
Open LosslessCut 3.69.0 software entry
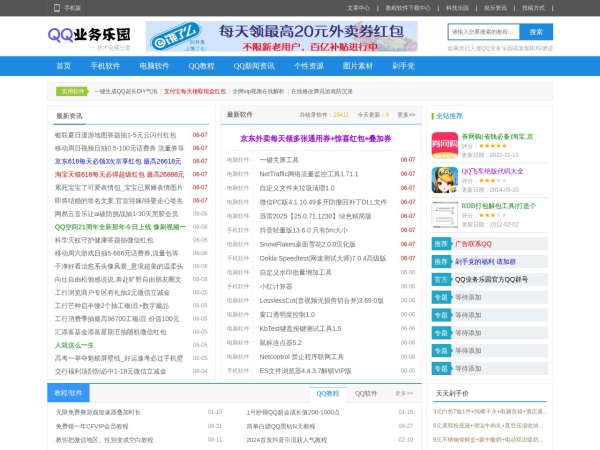(x=321, y=300)
